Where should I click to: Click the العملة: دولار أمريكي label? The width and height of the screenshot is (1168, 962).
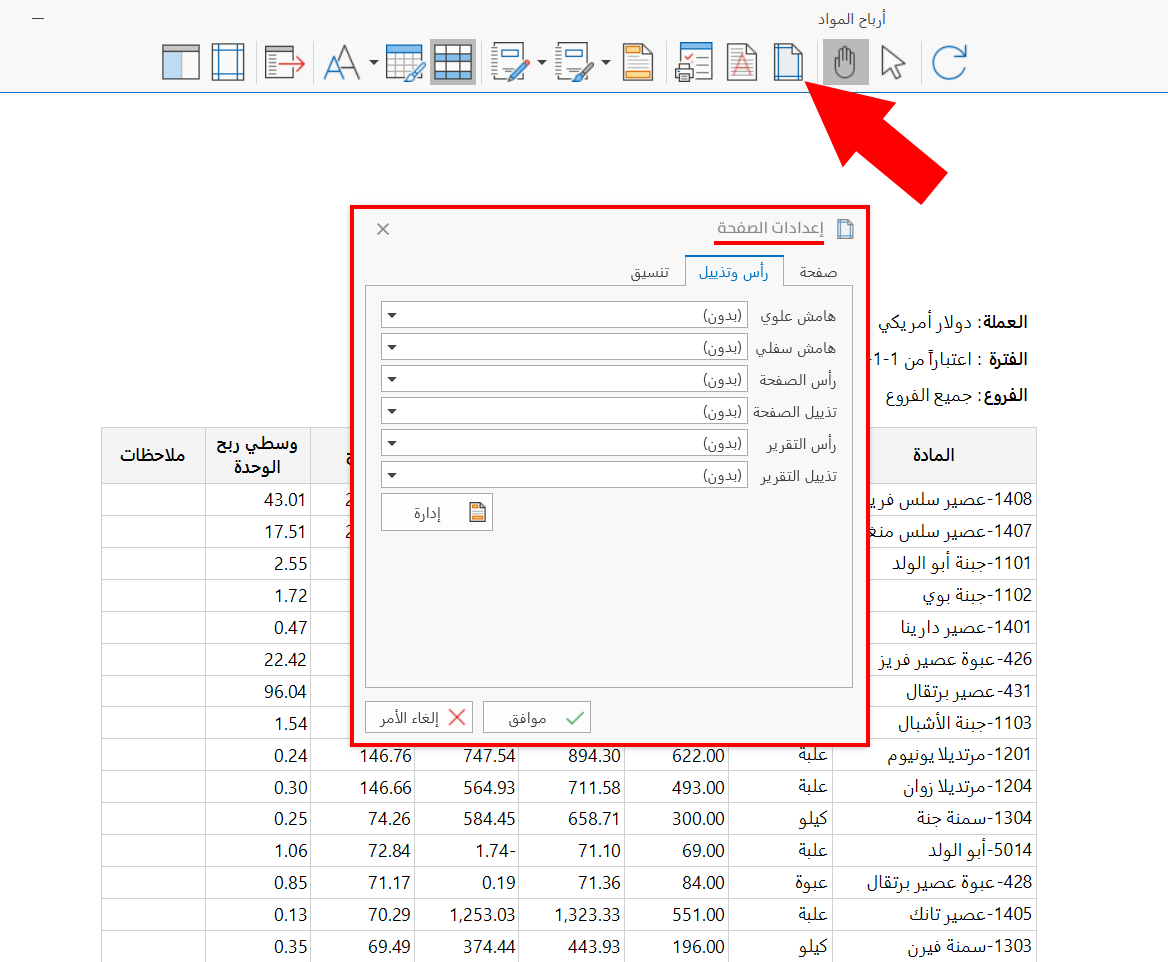[952, 323]
